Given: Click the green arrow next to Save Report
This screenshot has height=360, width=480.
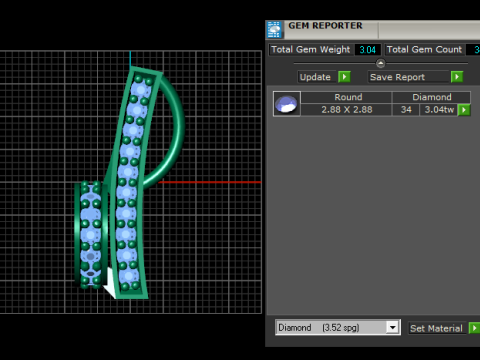Looking at the screenshot, I should (457, 77).
